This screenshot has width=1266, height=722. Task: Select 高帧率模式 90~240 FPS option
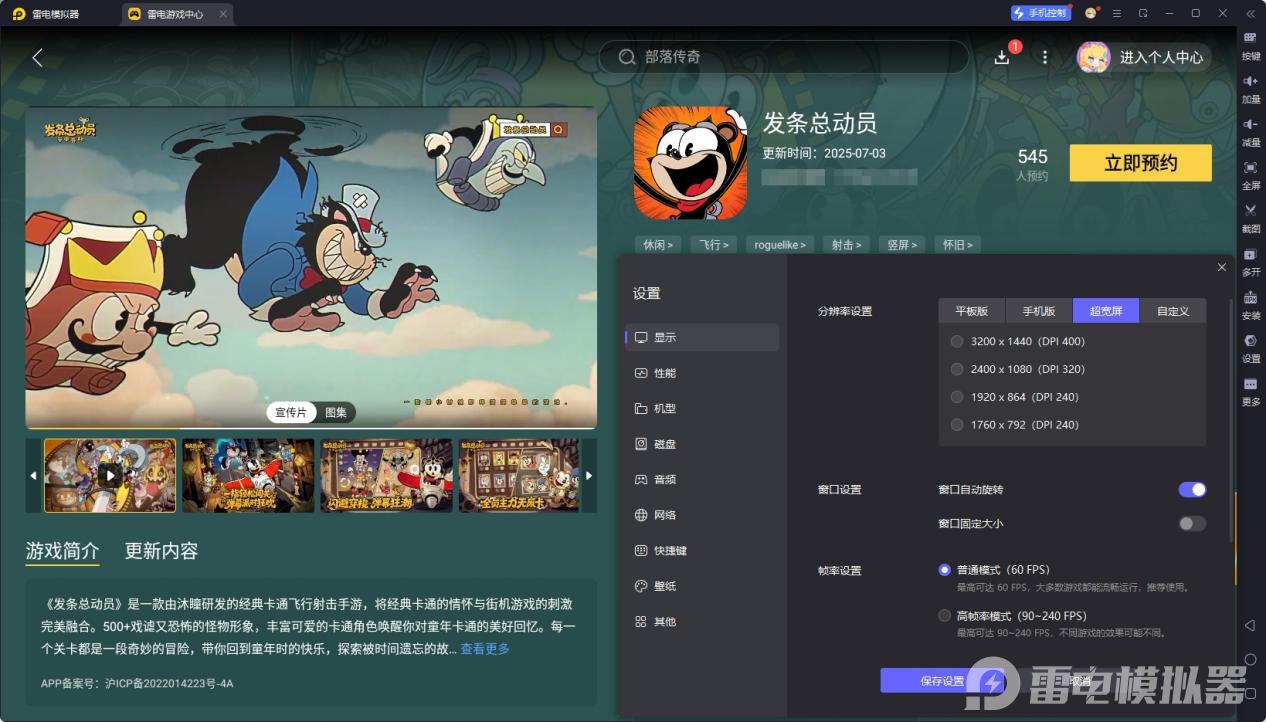point(944,616)
